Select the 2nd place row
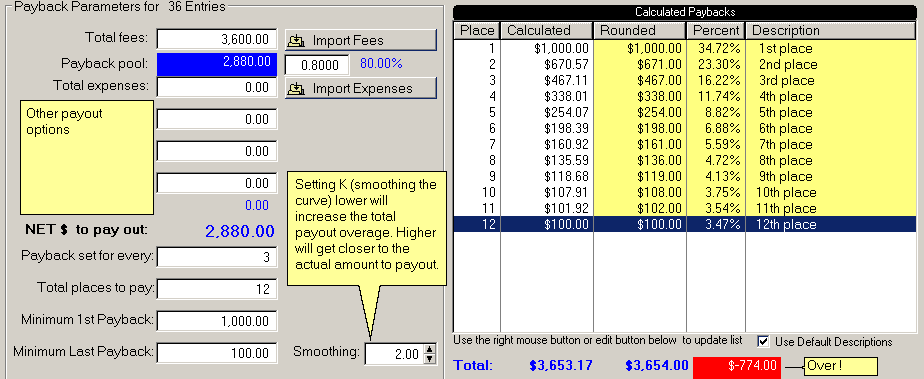This screenshot has width=924, height=379. (x=685, y=64)
